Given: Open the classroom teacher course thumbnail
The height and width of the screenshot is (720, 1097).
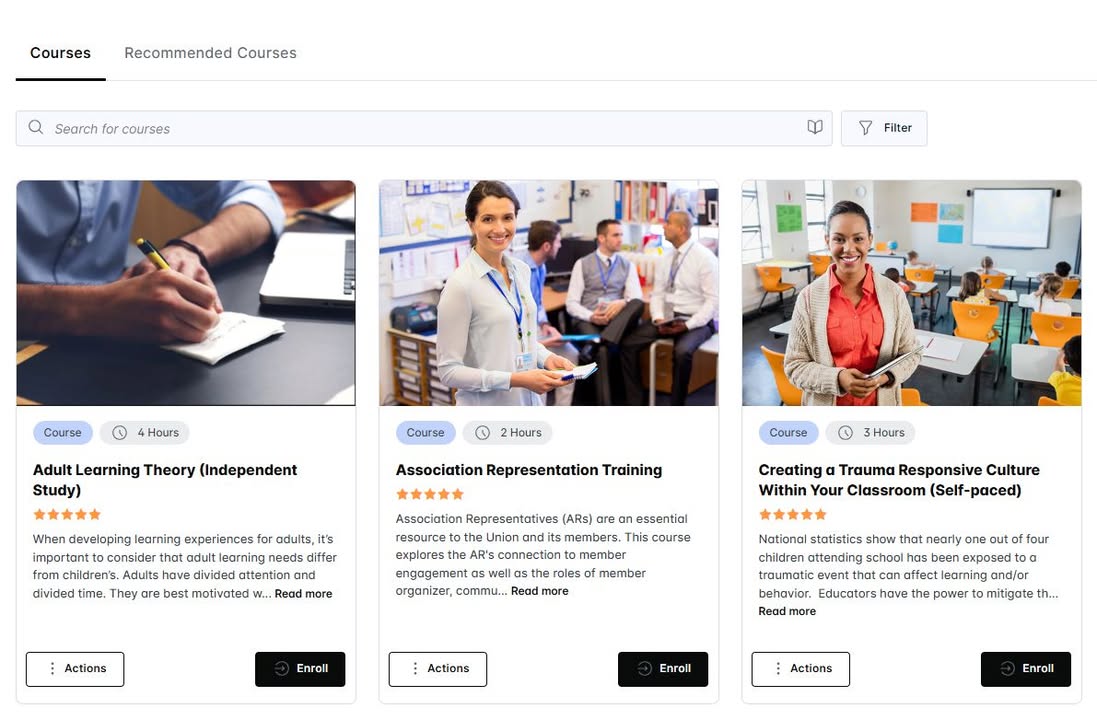Looking at the screenshot, I should pyautogui.click(x=912, y=293).
